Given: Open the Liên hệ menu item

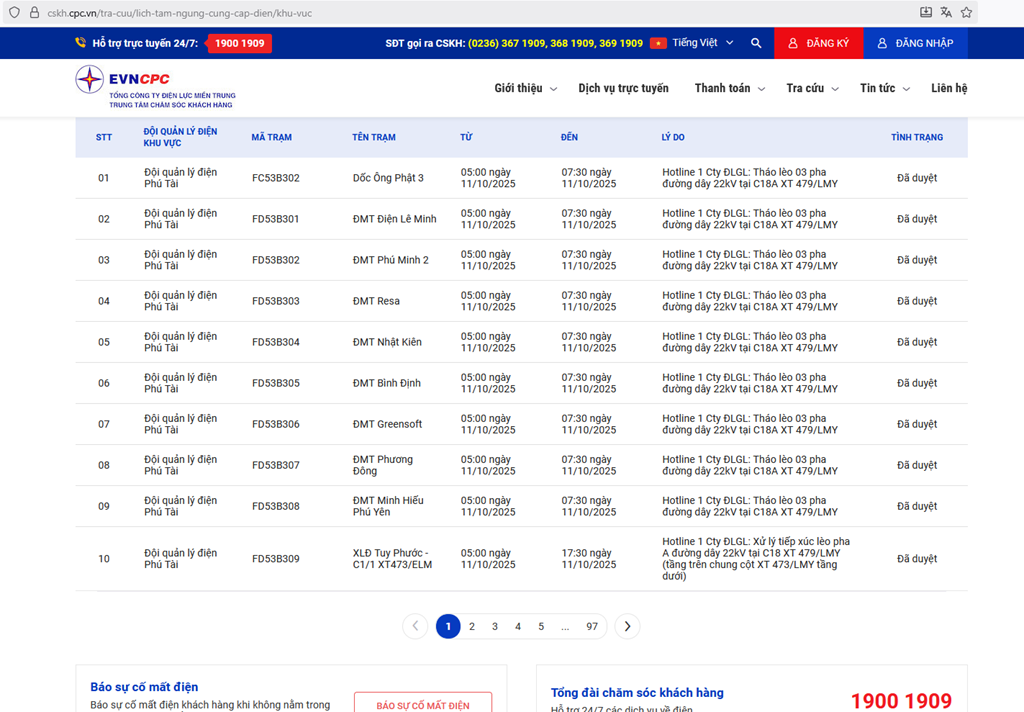Looking at the screenshot, I should (948, 88).
